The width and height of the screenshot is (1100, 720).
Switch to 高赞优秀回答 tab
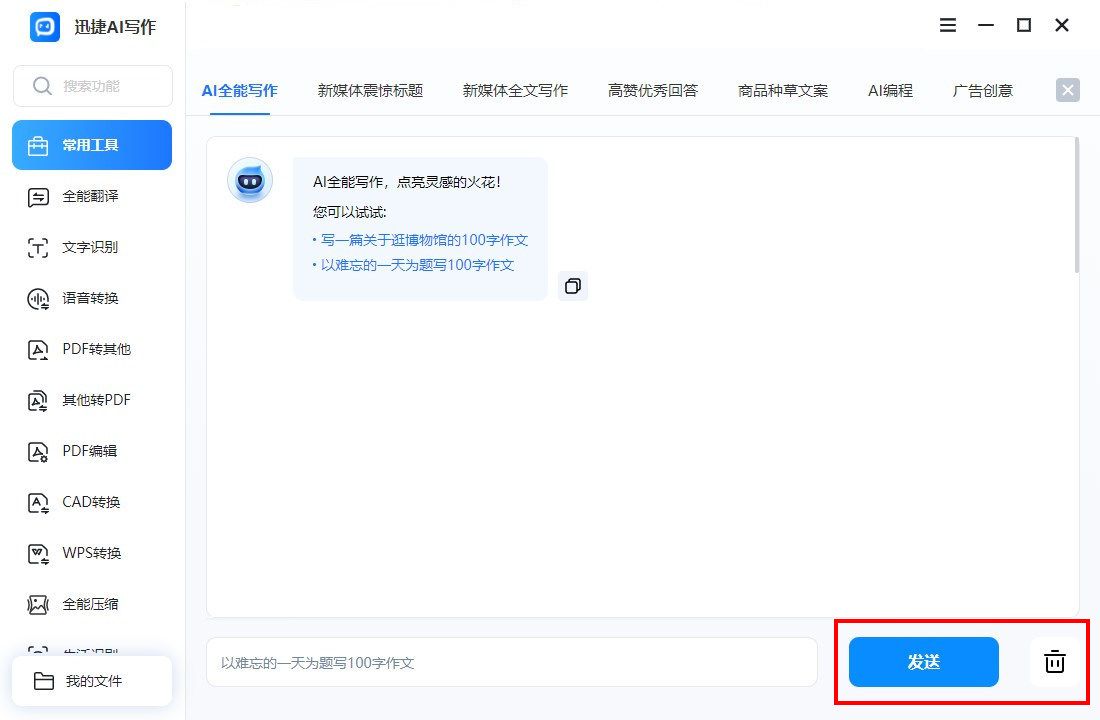point(653,91)
